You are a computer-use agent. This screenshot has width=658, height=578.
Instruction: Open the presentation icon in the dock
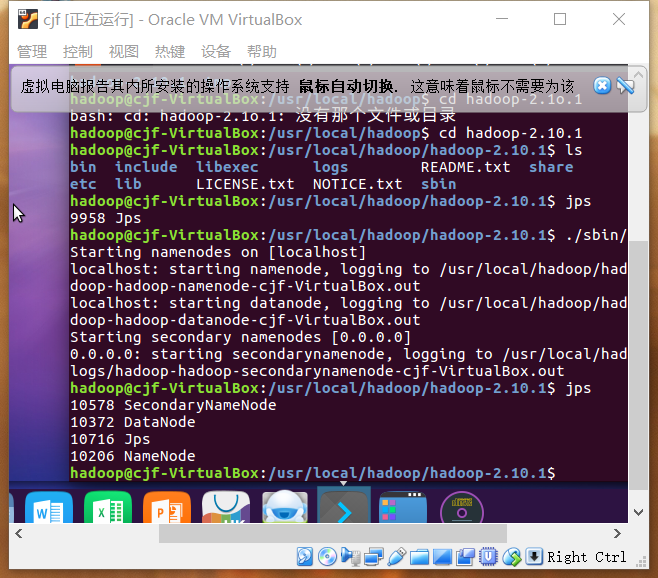pyautogui.click(x=167, y=507)
